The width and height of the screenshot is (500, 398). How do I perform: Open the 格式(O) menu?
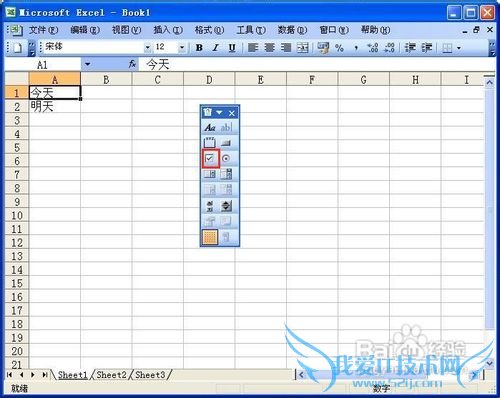[209, 30]
